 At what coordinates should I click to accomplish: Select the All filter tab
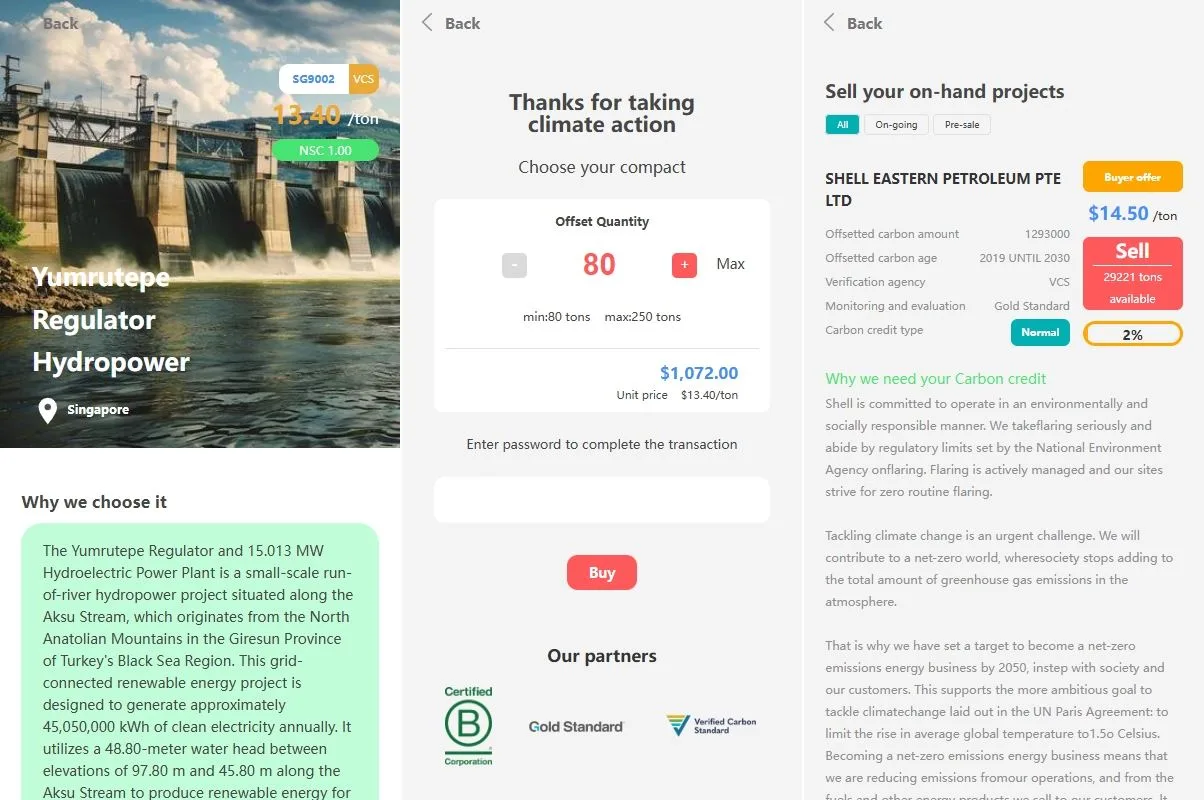click(x=842, y=125)
